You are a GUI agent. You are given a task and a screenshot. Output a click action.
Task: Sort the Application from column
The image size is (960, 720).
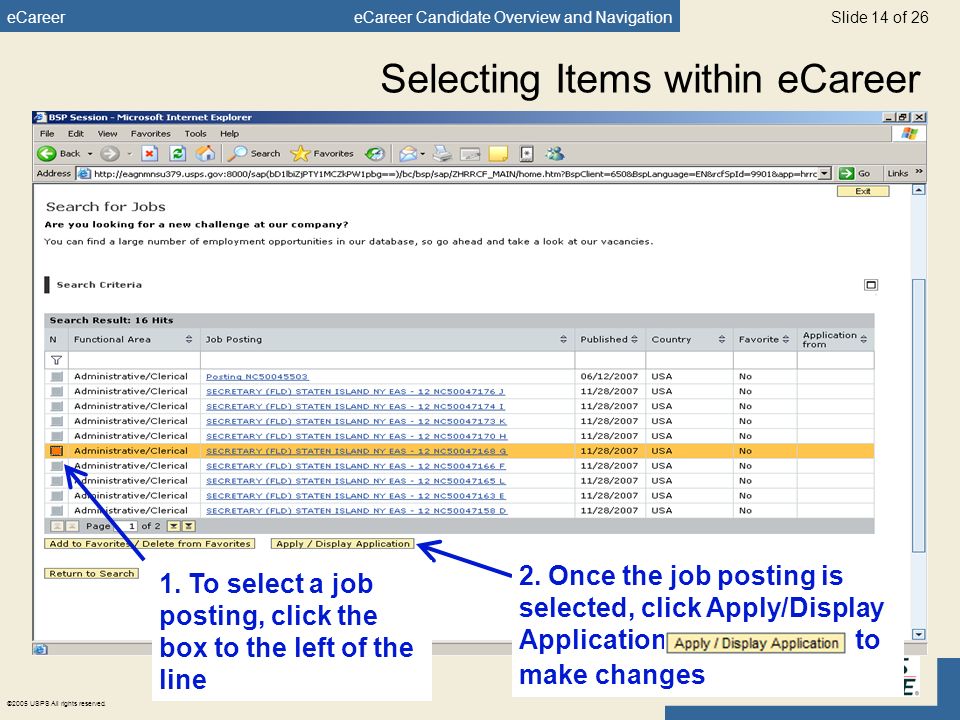863,339
